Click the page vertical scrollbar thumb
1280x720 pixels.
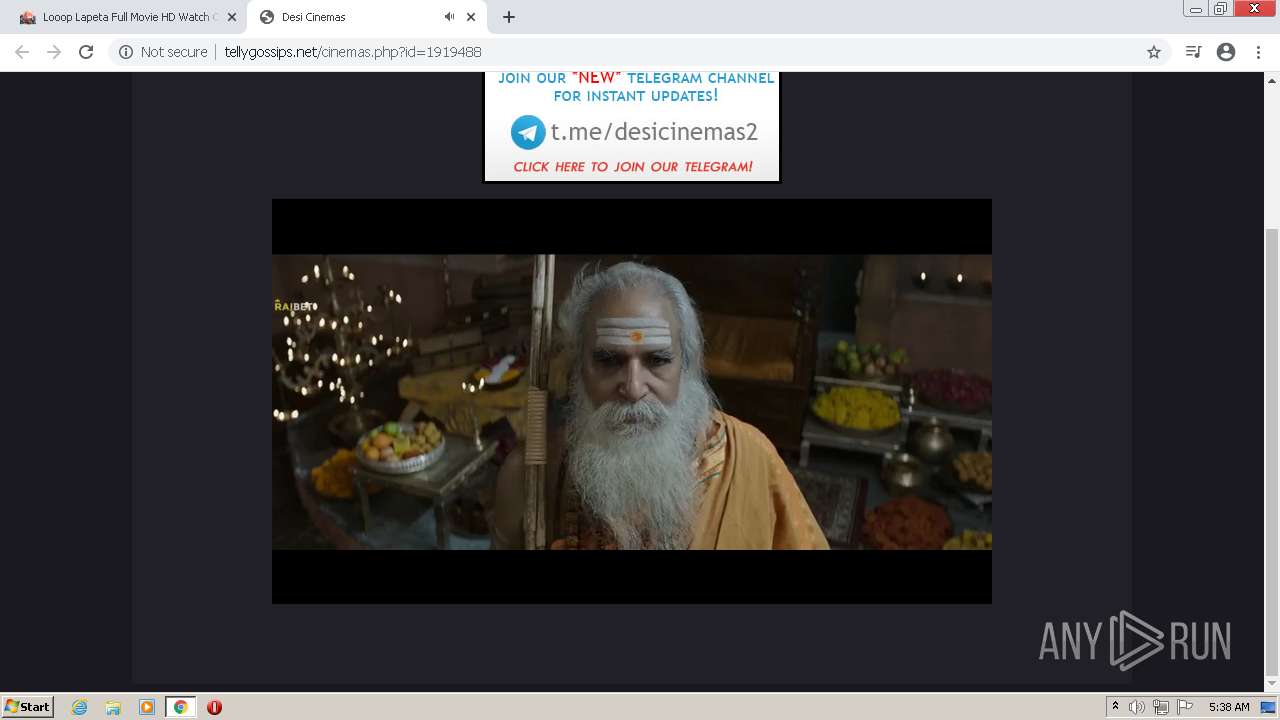click(x=1272, y=450)
